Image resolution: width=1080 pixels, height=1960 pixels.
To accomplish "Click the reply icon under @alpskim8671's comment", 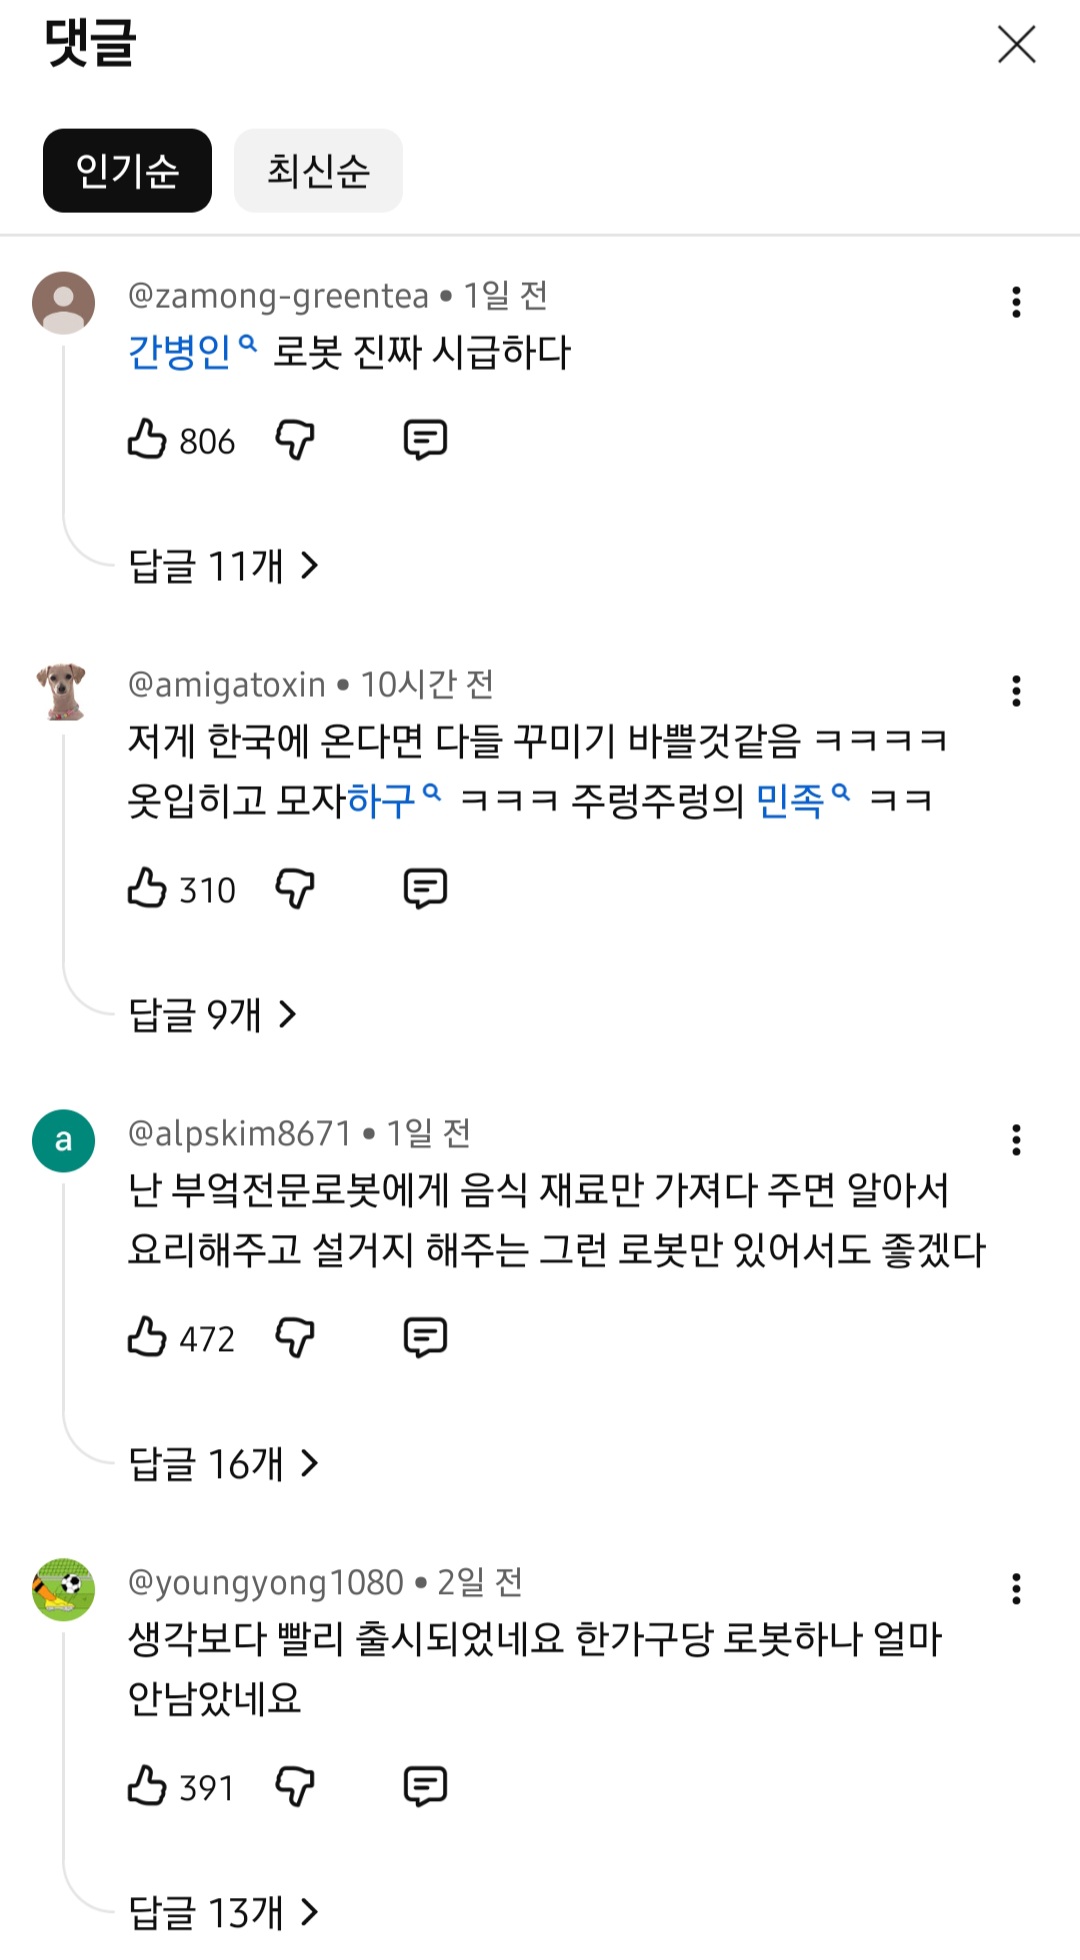I will (x=425, y=1337).
